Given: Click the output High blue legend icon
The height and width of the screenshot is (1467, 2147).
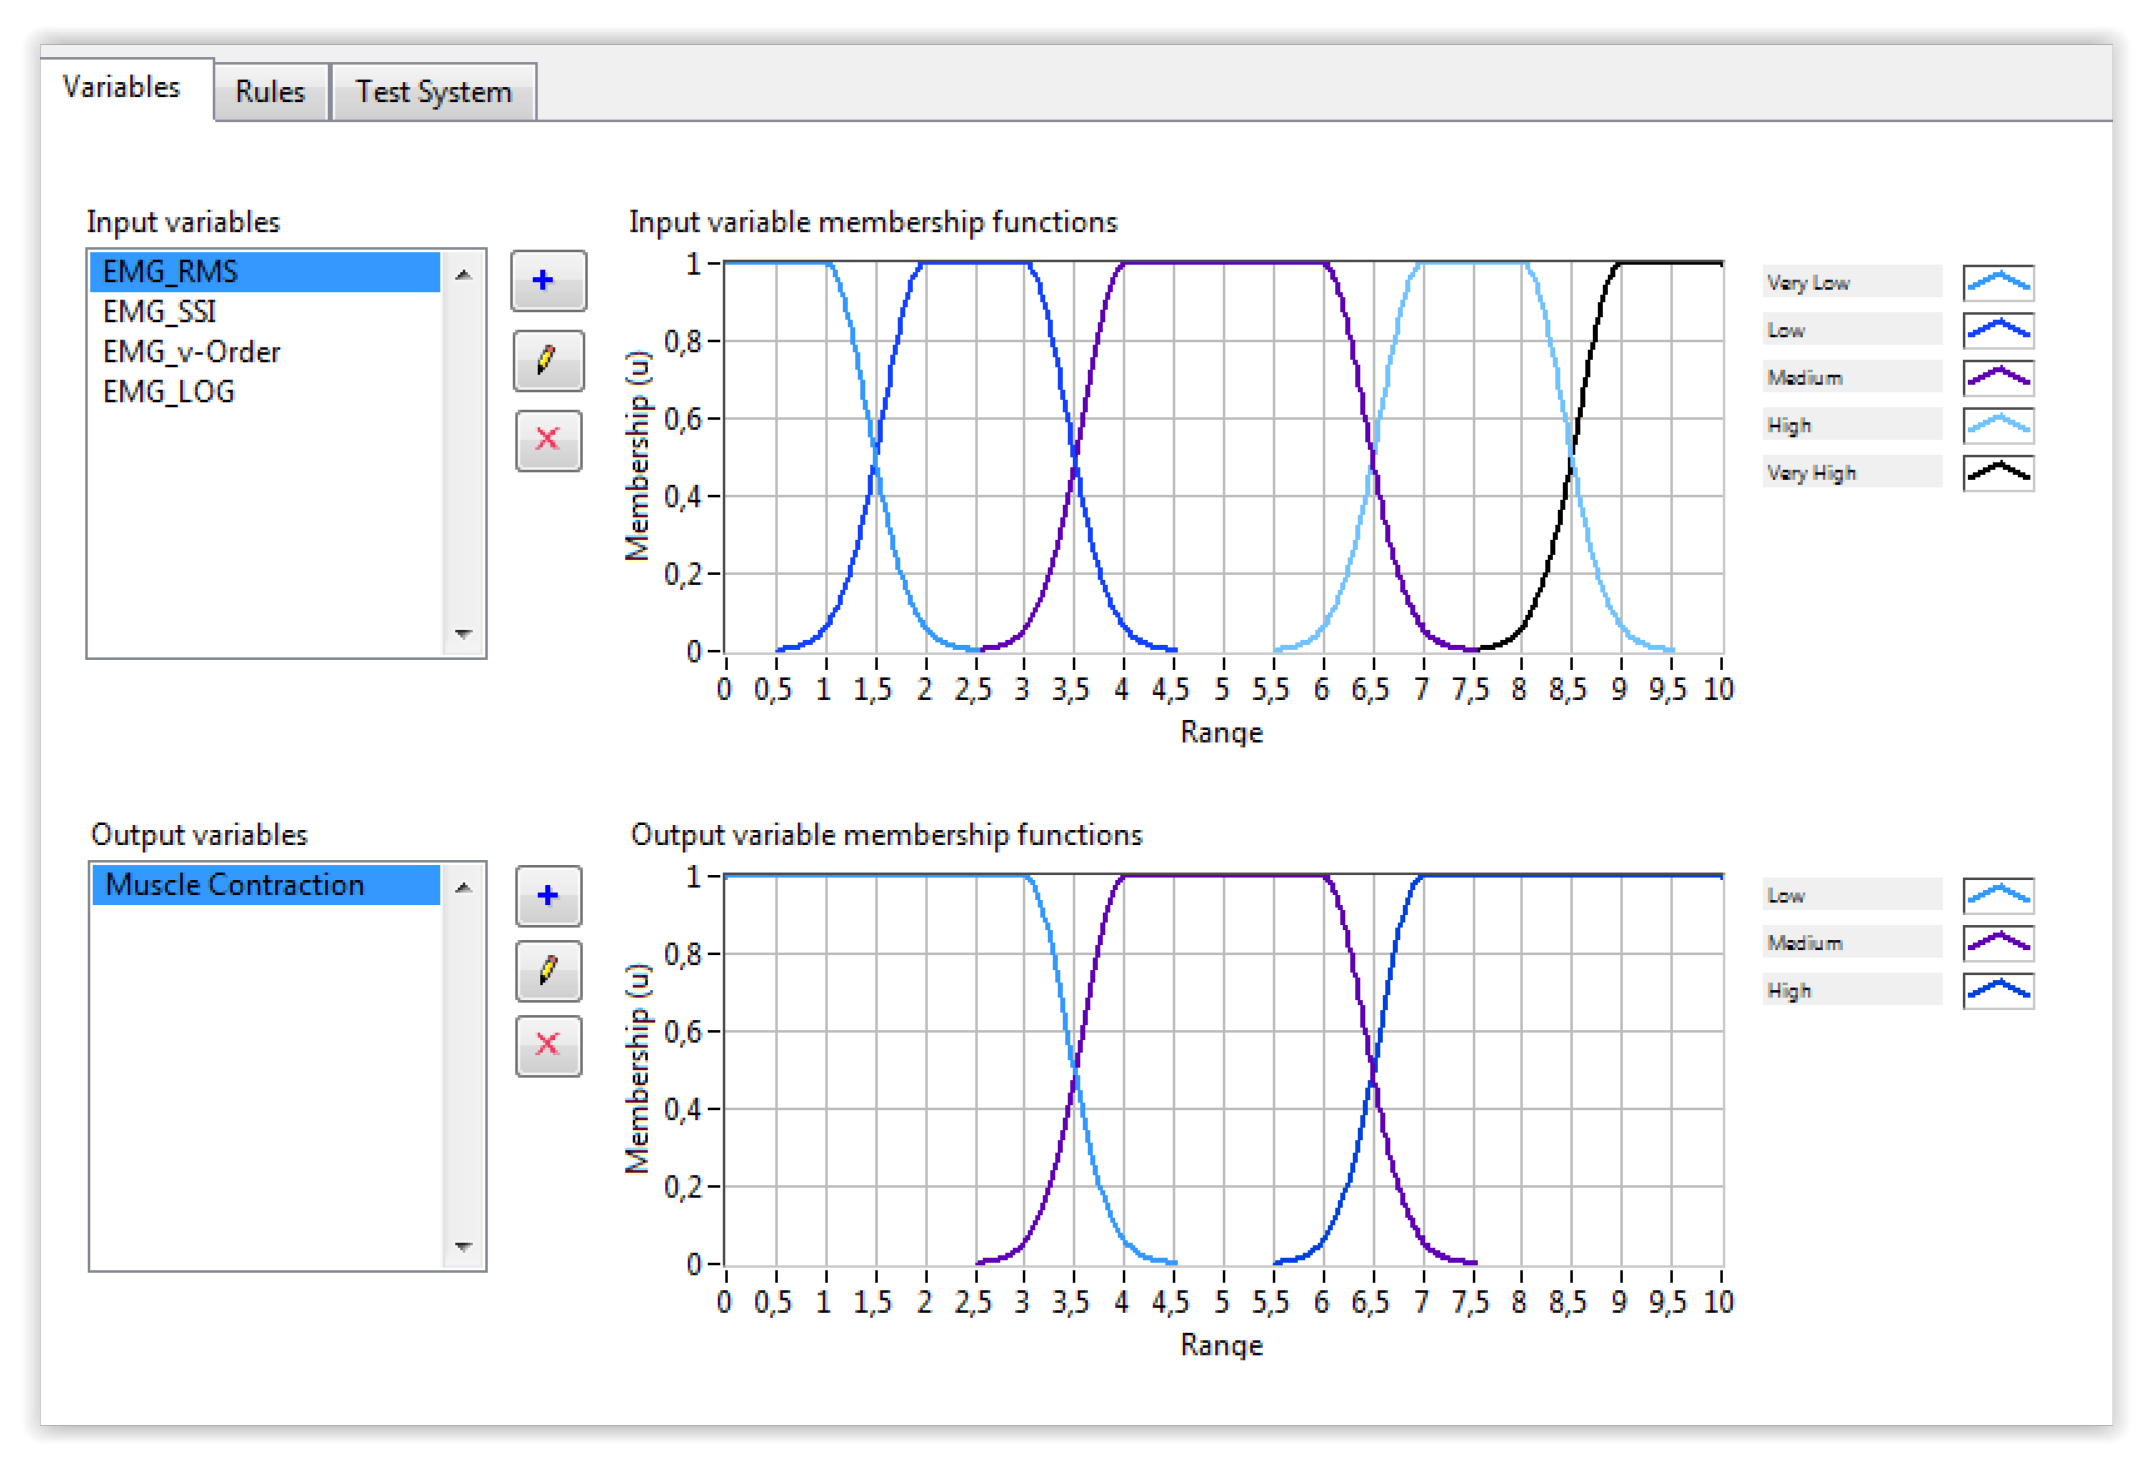Looking at the screenshot, I should click(1997, 990).
